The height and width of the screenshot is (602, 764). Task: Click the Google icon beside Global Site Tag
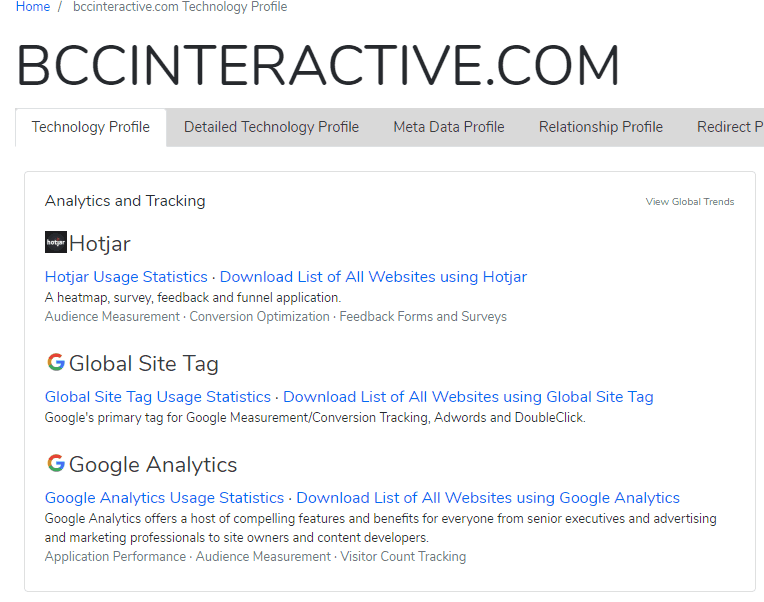pos(56,362)
